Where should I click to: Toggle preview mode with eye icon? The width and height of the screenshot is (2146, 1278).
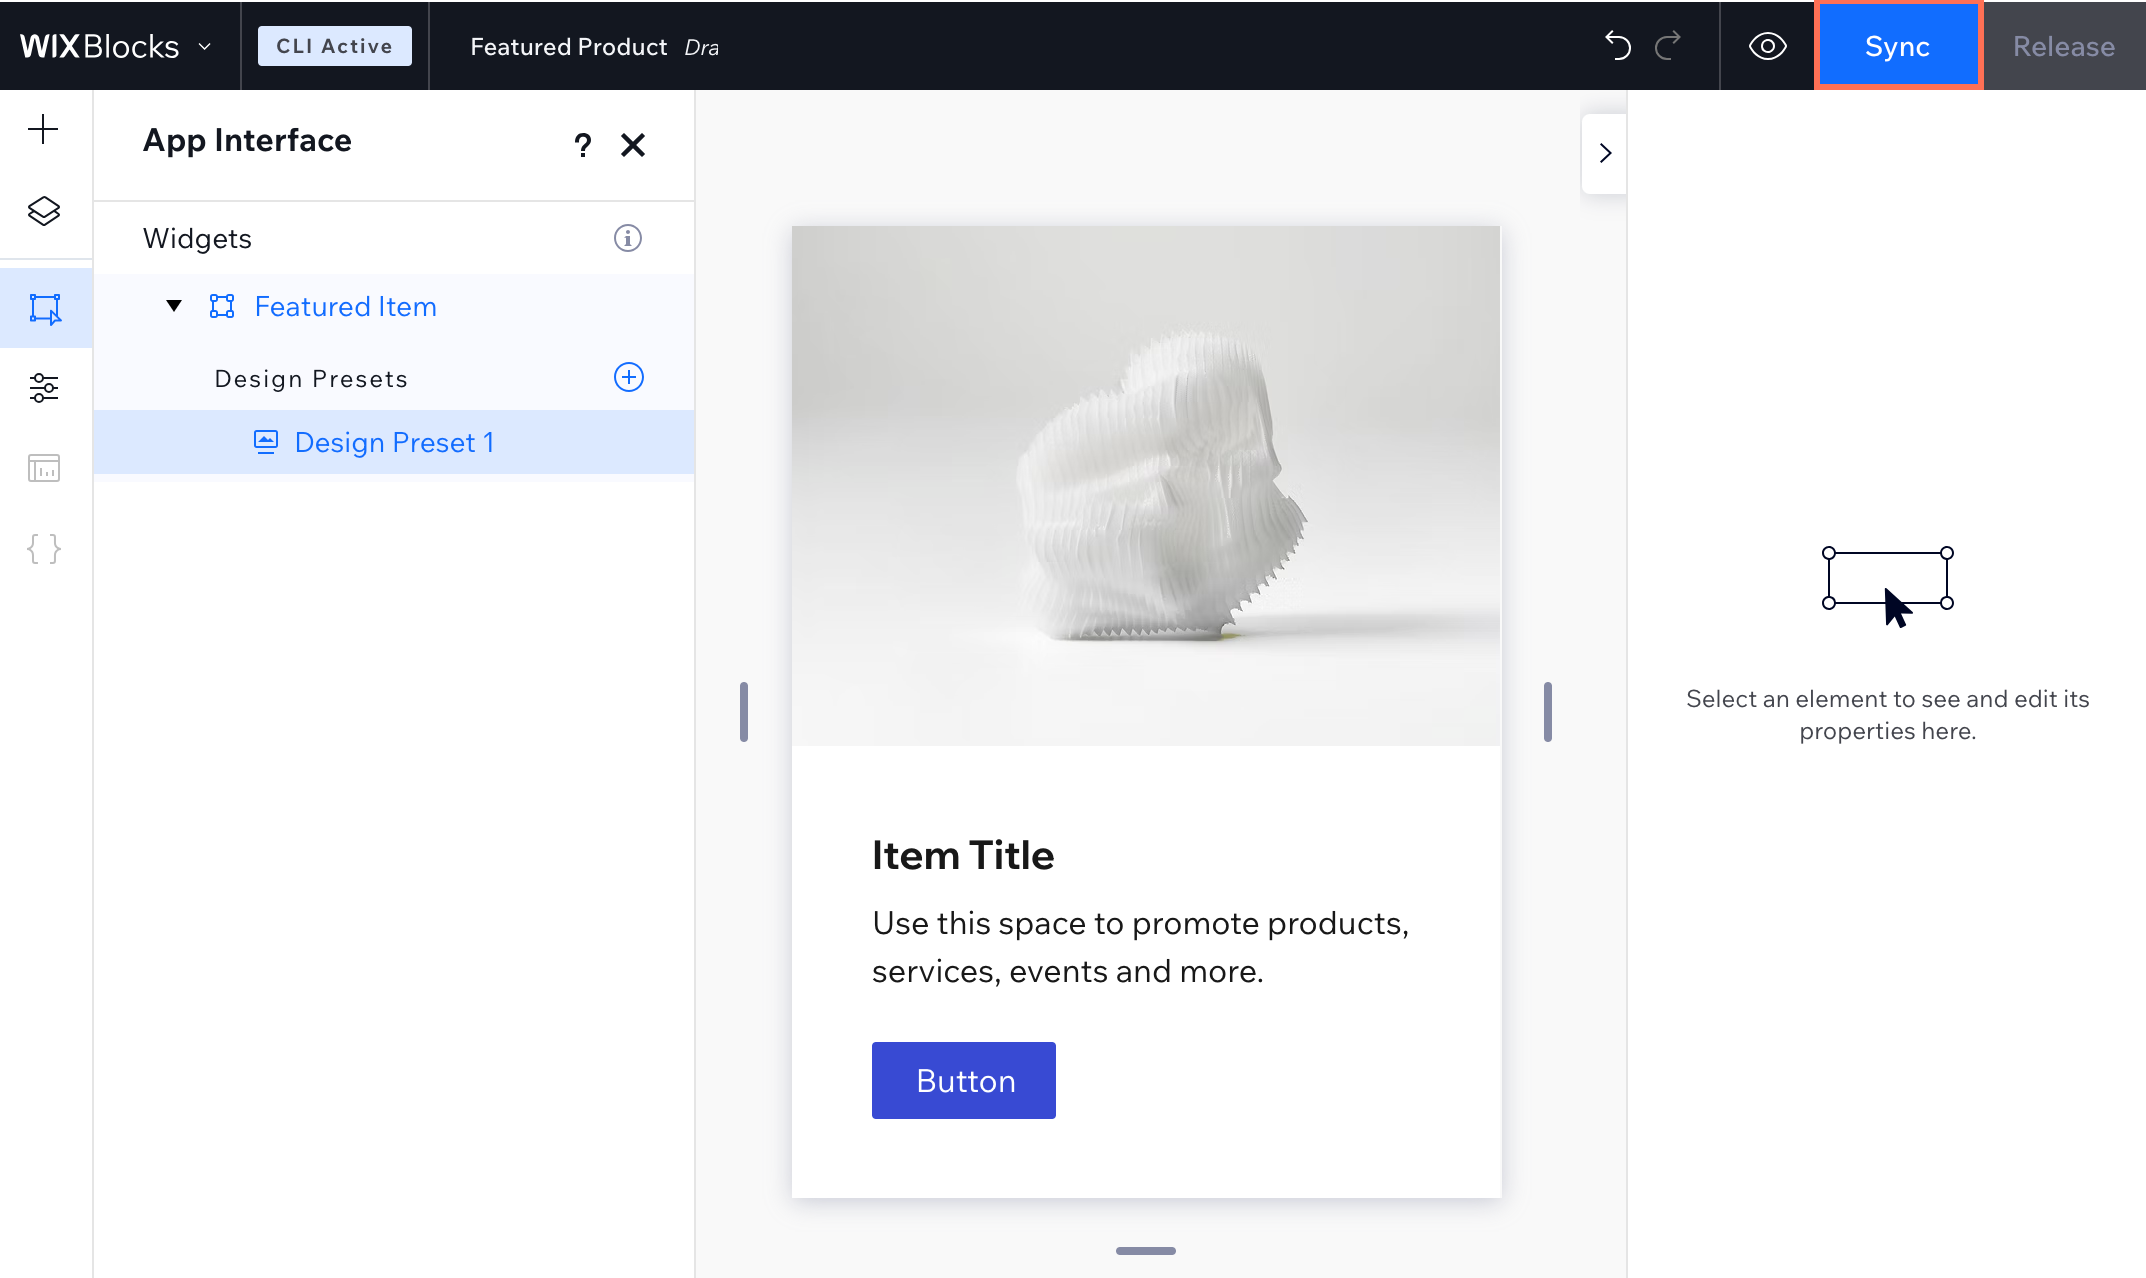click(1767, 46)
